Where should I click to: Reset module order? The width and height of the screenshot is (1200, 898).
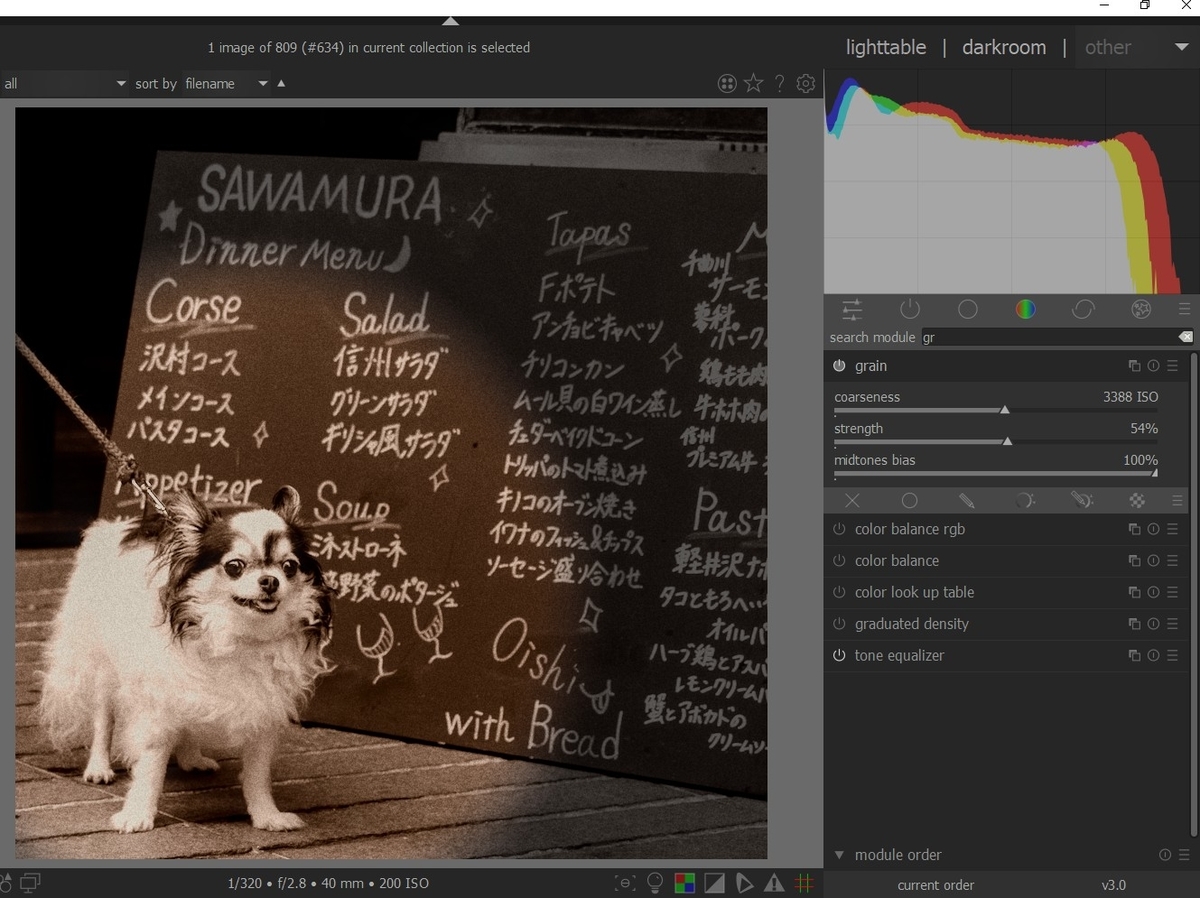(x=1165, y=855)
